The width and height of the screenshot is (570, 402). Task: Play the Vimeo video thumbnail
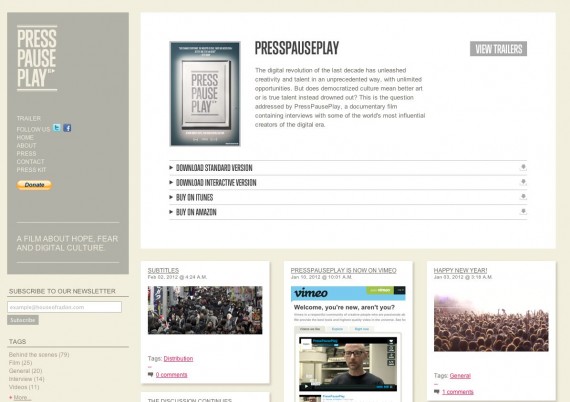(348, 364)
